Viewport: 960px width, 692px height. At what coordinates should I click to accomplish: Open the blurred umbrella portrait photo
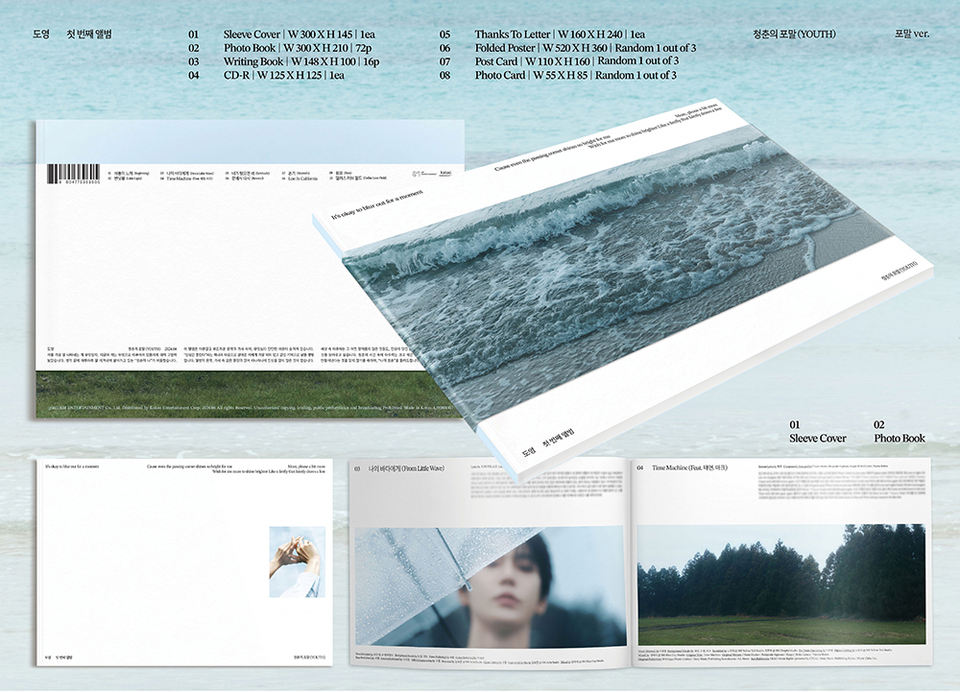[490, 587]
